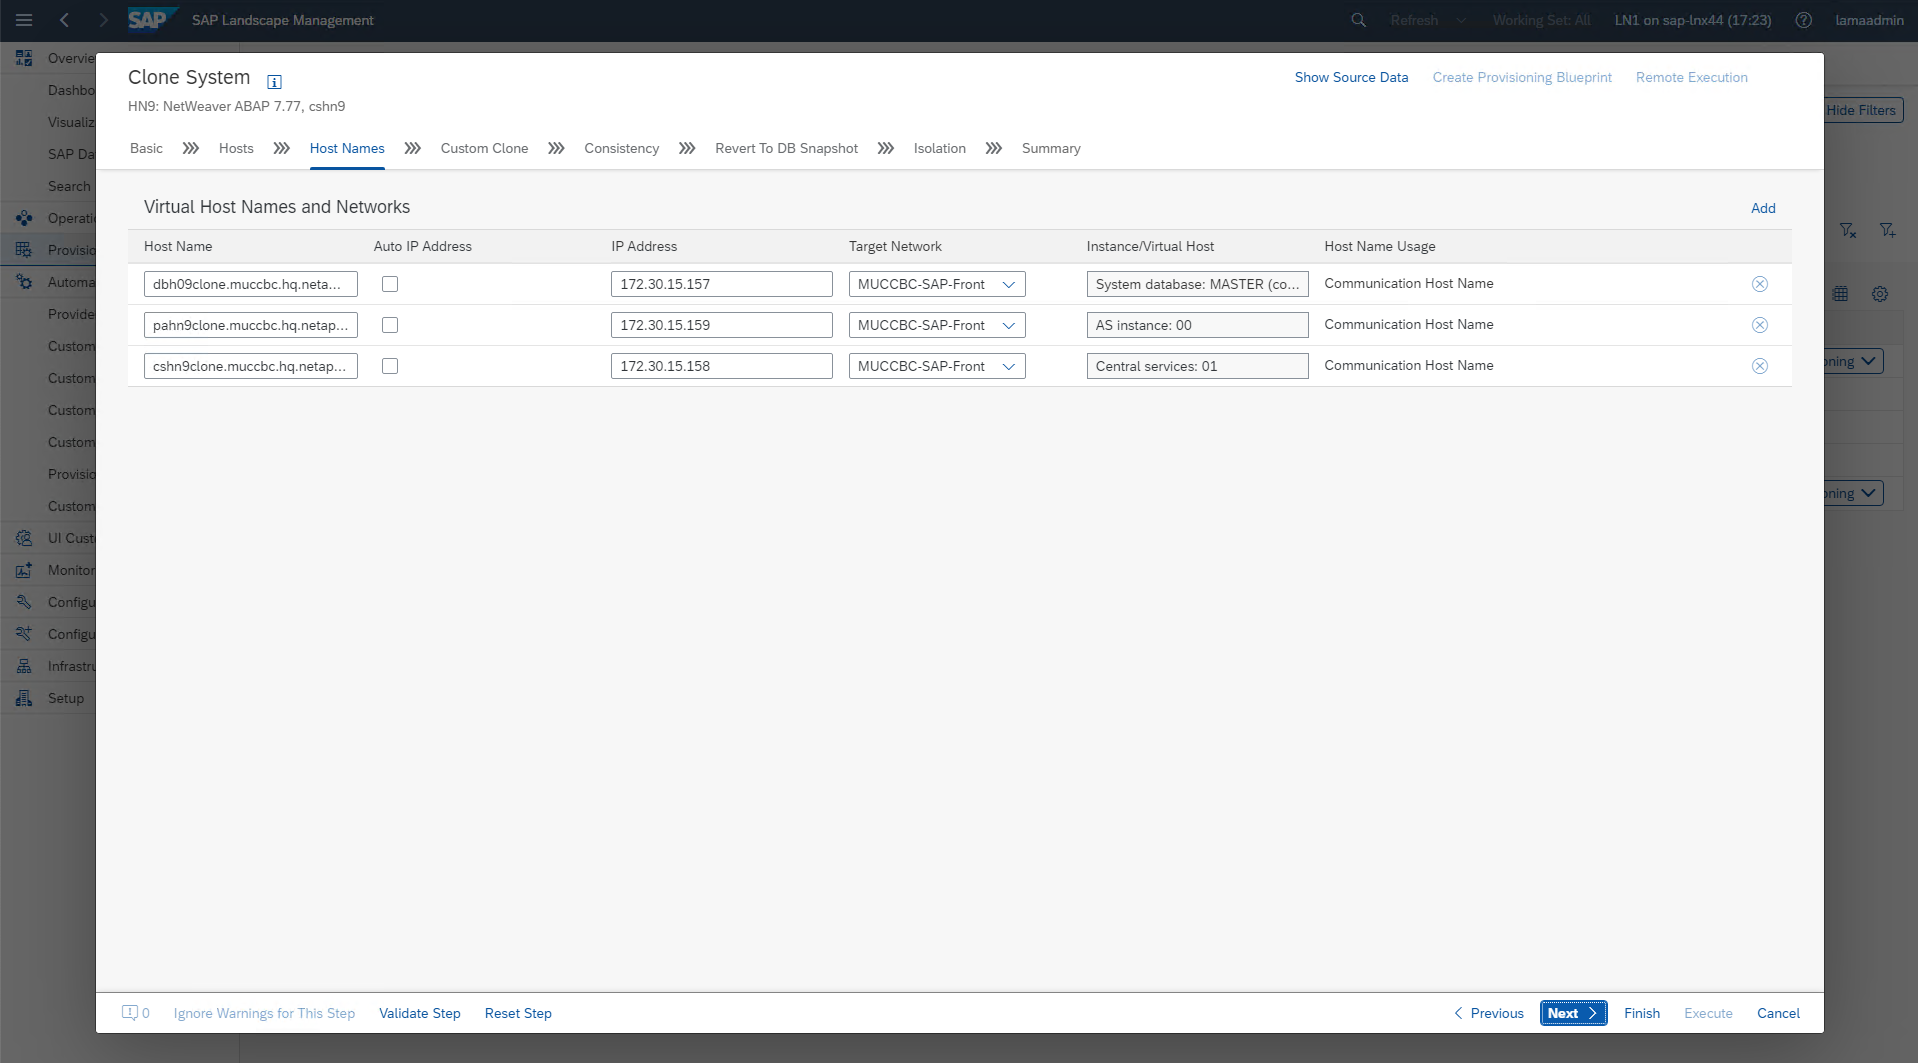Image resolution: width=1918 pixels, height=1063 pixels.
Task: Click the messages icon in footer
Action: pos(130,1013)
